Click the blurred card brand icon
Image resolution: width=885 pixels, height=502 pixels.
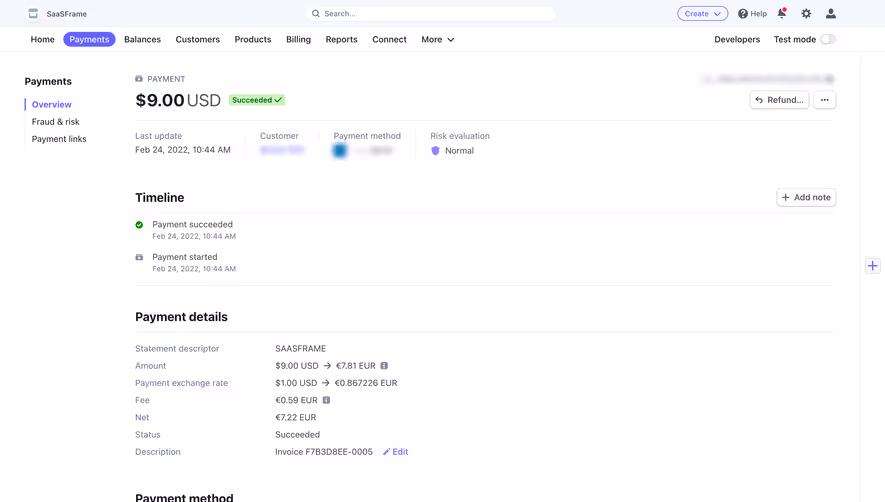[340, 151]
